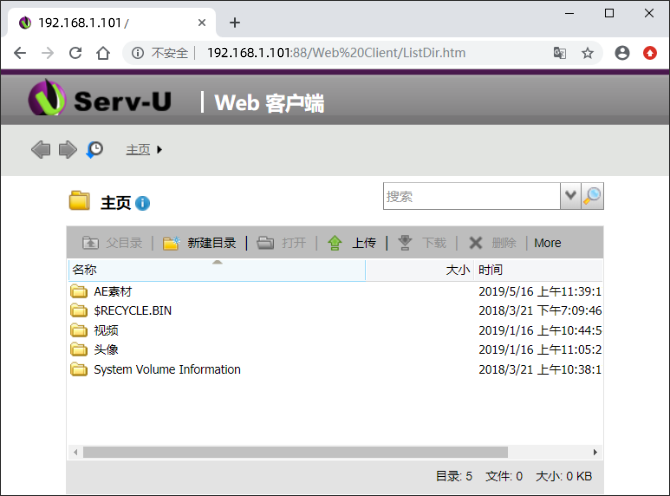Click the browser forward arrow

coord(48,53)
